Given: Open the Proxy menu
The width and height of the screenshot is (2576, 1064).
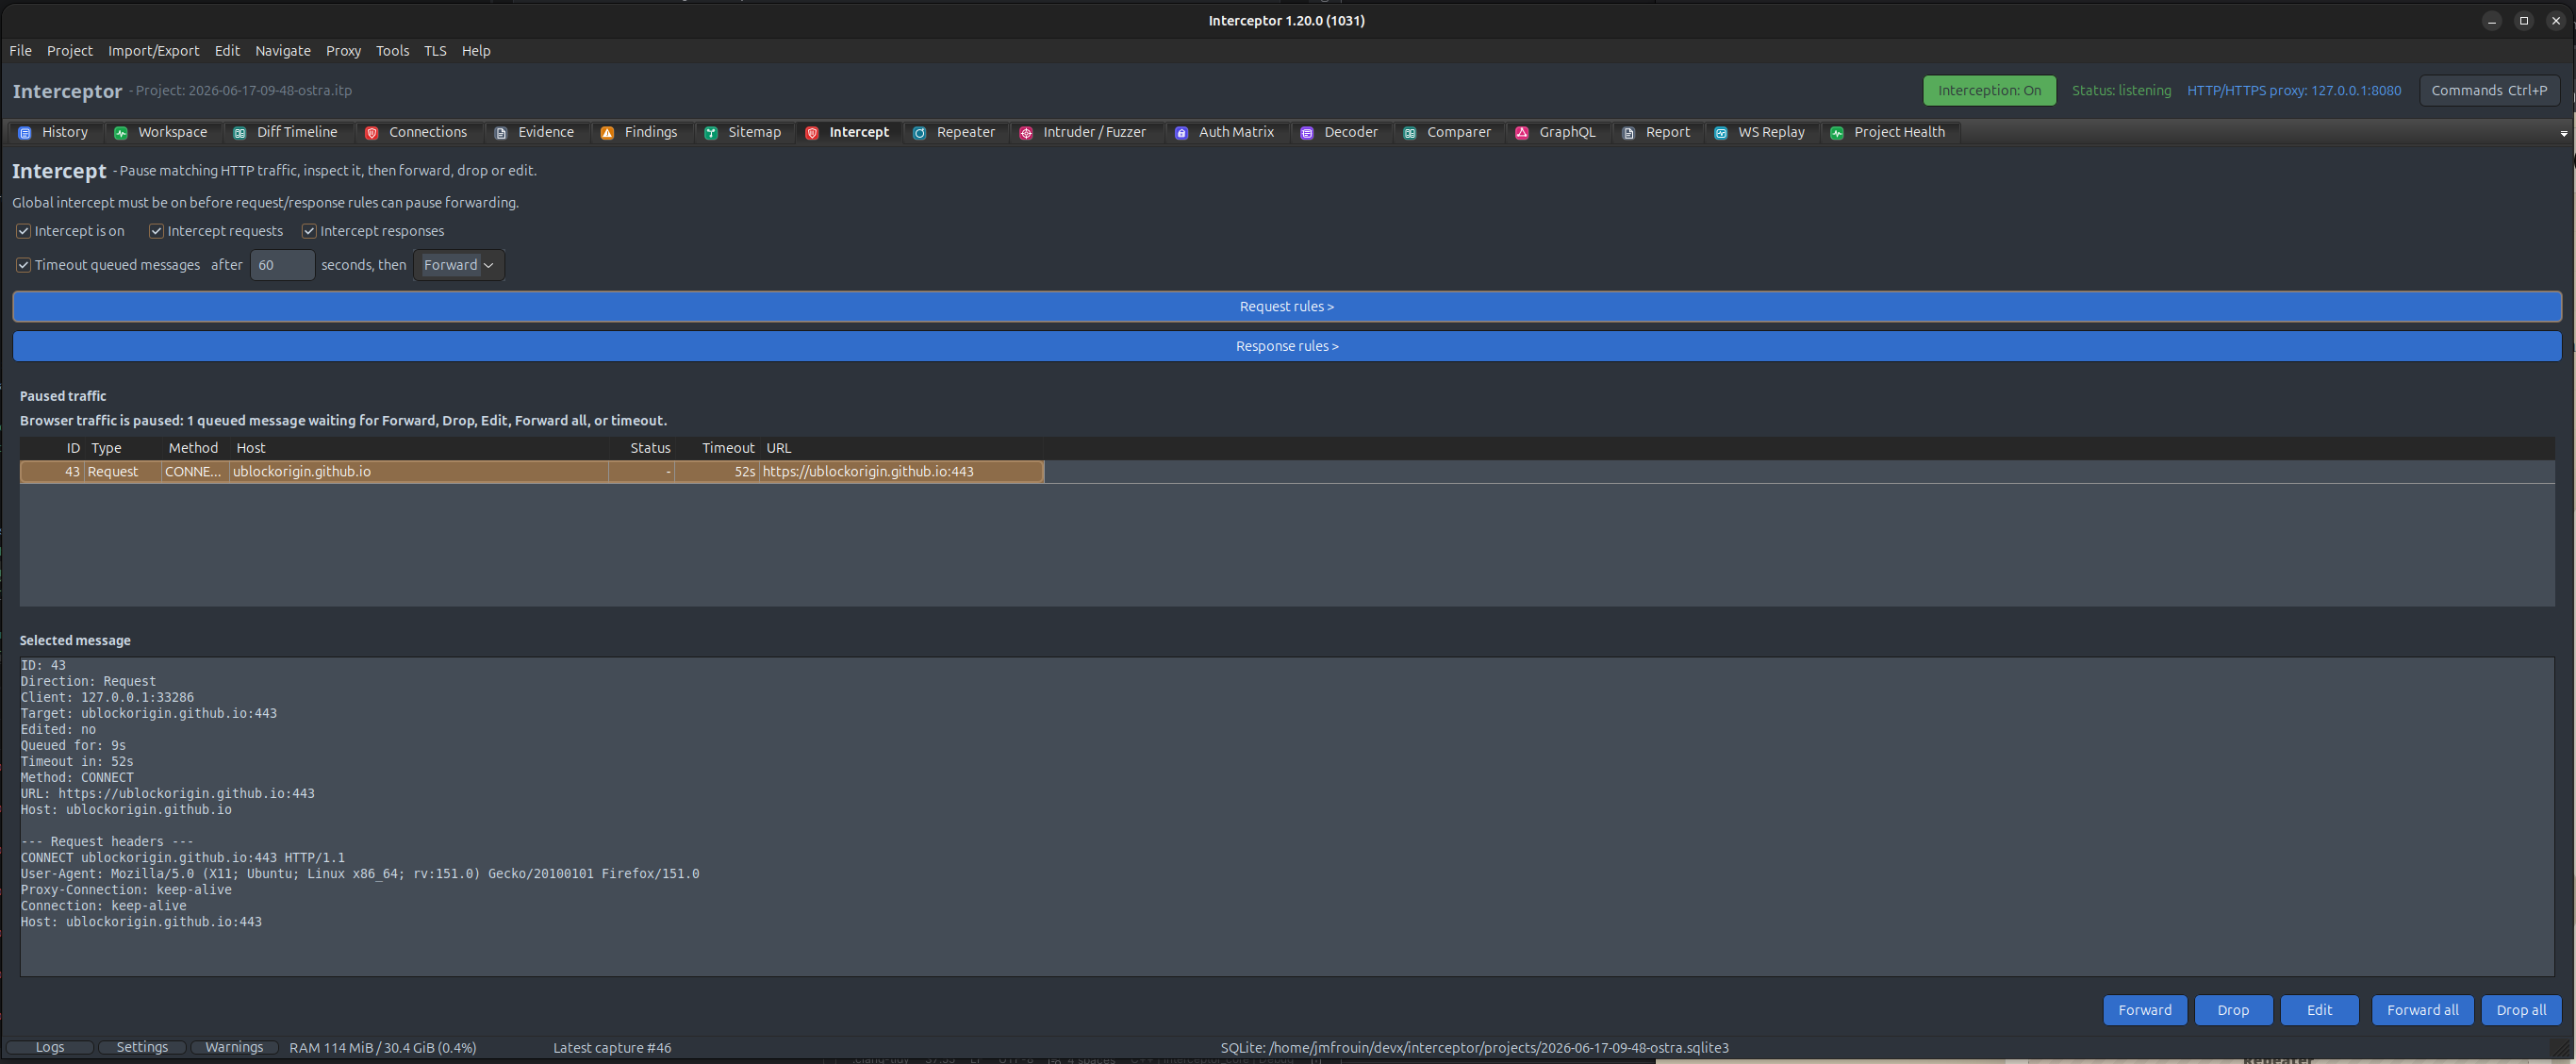Looking at the screenshot, I should 344,51.
